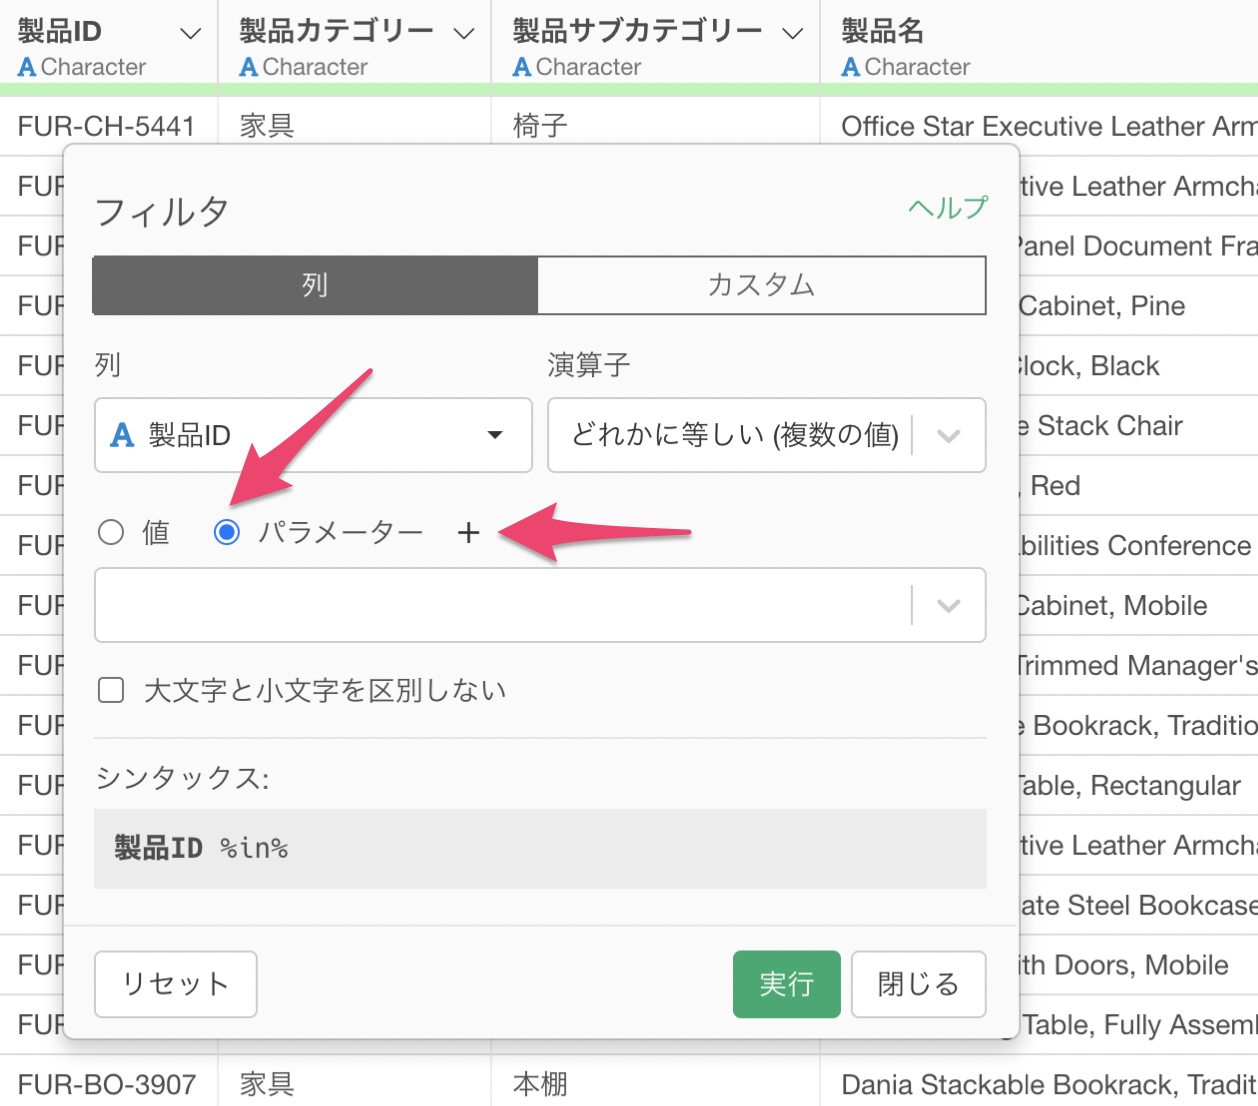This screenshot has height=1106, width=1258.
Task: Expand the 演算子 operator dropdown
Action: click(x=948, y=436)
